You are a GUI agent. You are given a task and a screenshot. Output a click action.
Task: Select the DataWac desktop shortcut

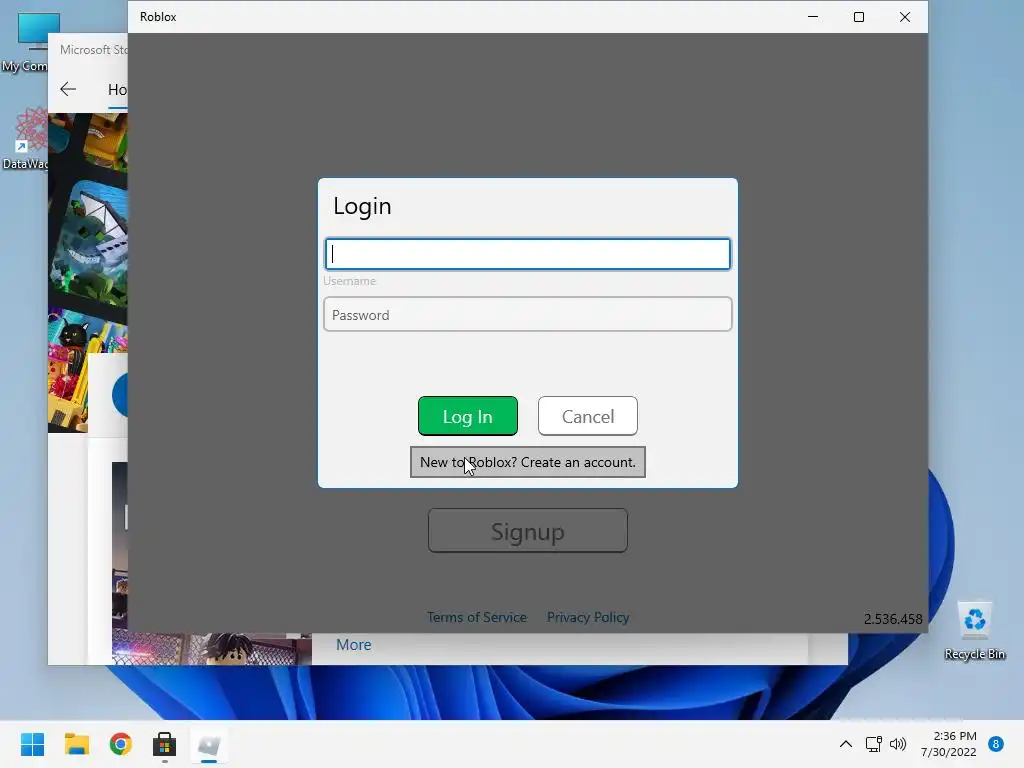point(24,139)
